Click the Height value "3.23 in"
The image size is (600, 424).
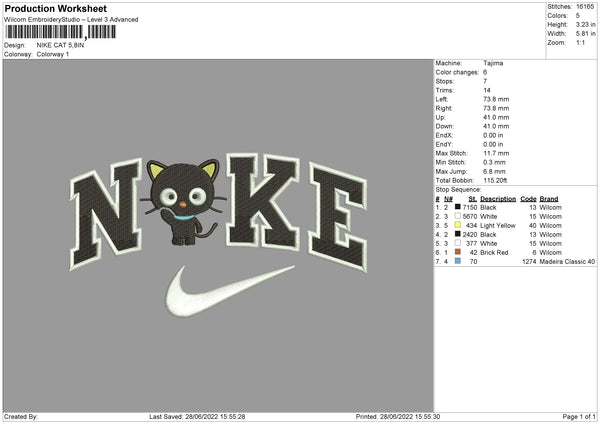(x=585, y=24)
